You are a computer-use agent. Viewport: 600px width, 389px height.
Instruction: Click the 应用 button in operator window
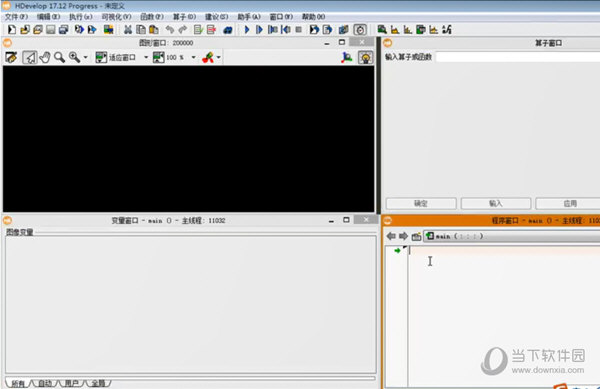point(568,203)
